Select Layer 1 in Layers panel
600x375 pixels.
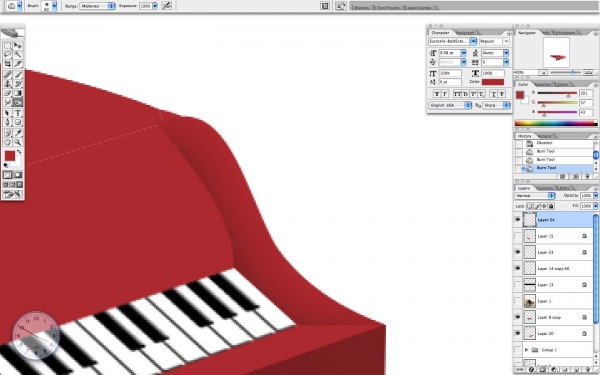coord(558,301)
